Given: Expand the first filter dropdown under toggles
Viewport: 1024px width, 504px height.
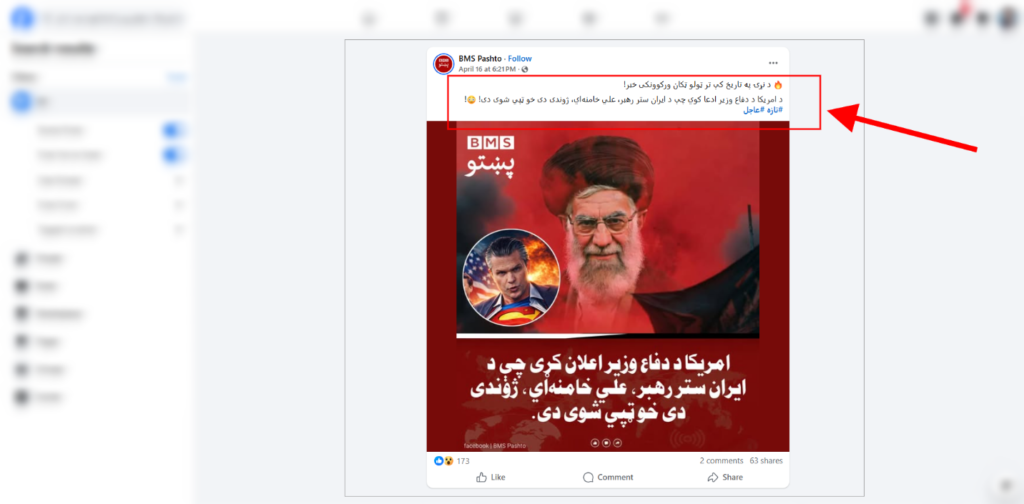Looking at the screenshot, I should (179, 180).
